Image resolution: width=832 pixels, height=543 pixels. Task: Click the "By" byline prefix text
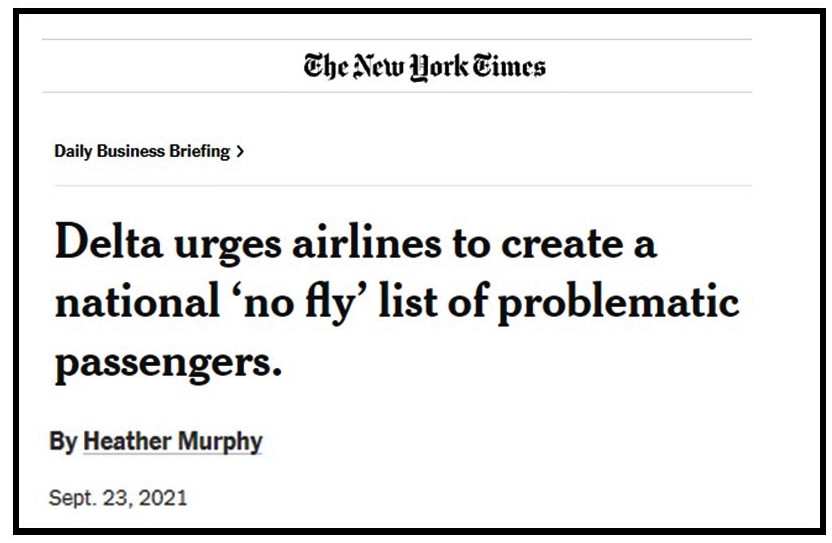62,441
